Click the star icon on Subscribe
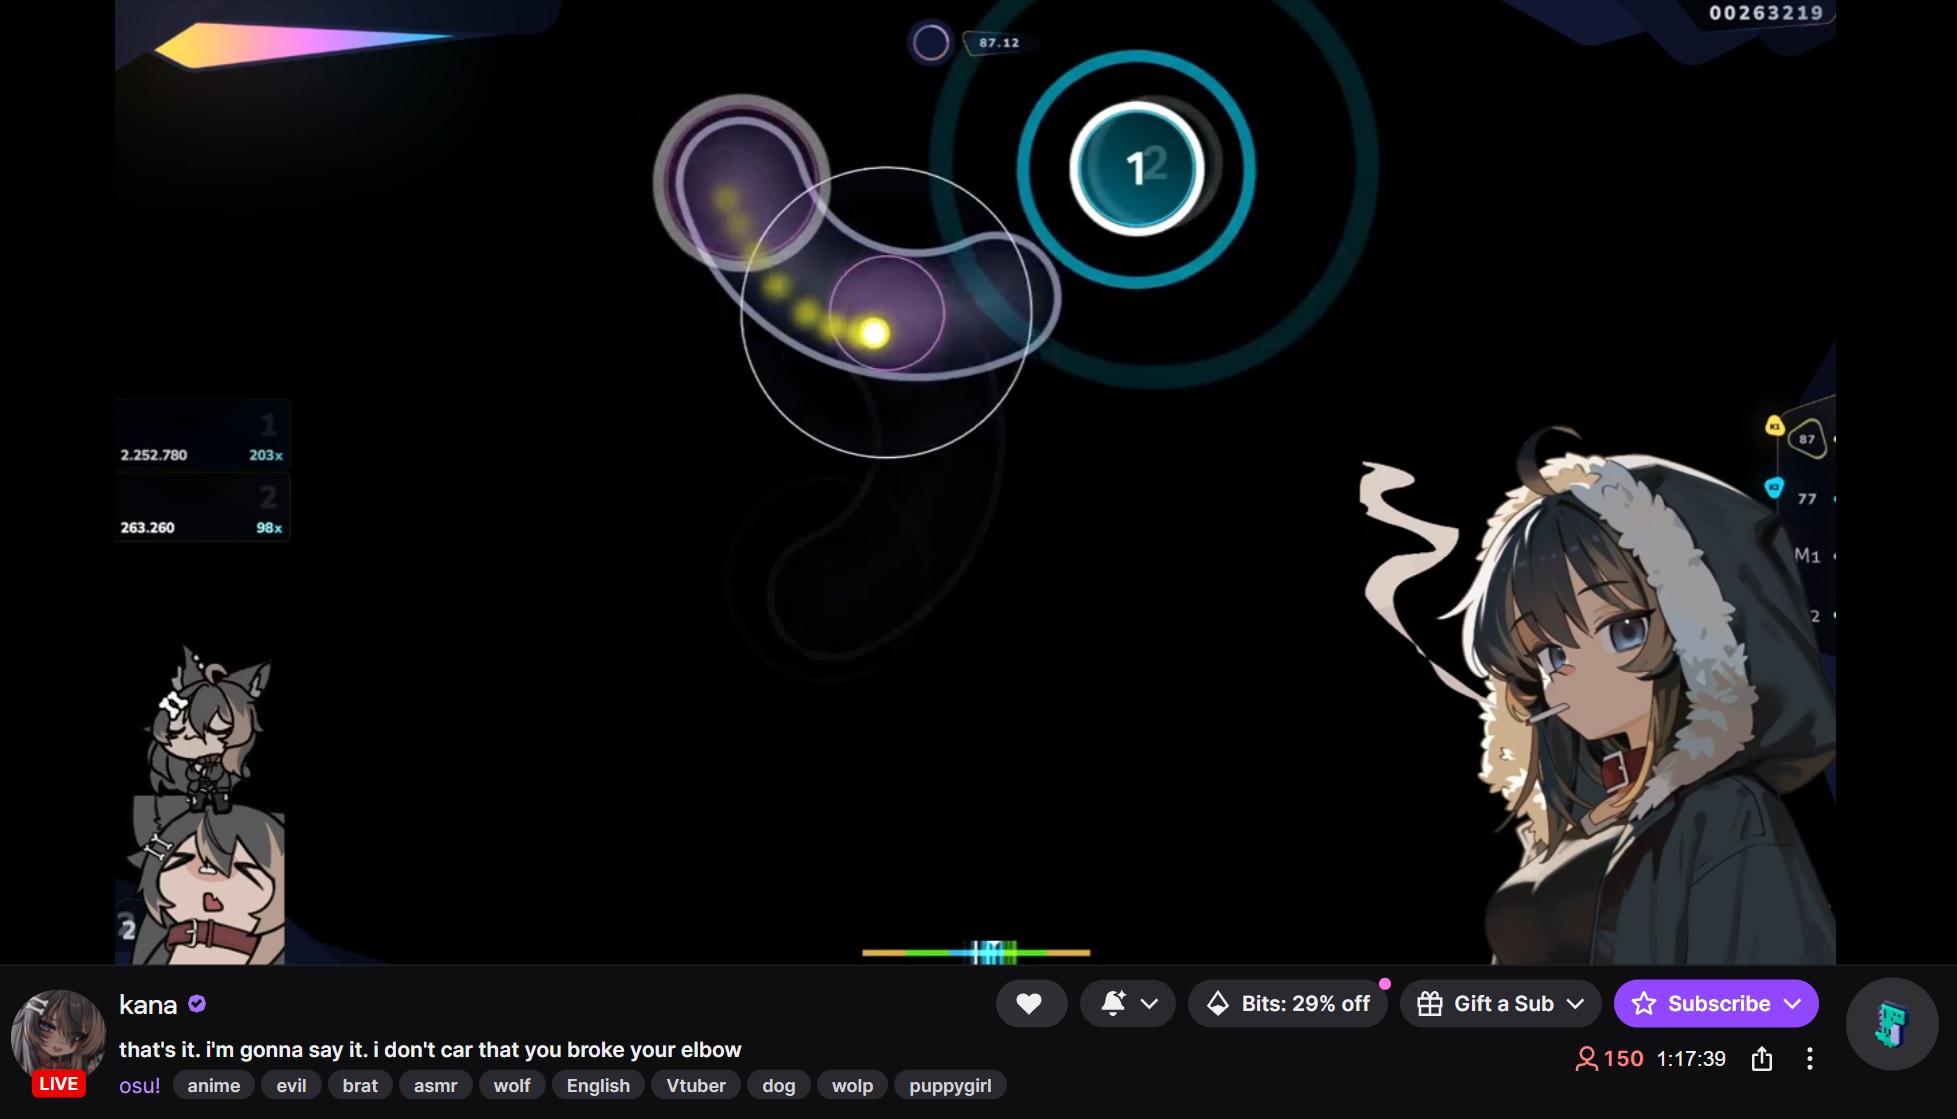This screenshot has width=1957, height=1119. tap(1644, 1003)
